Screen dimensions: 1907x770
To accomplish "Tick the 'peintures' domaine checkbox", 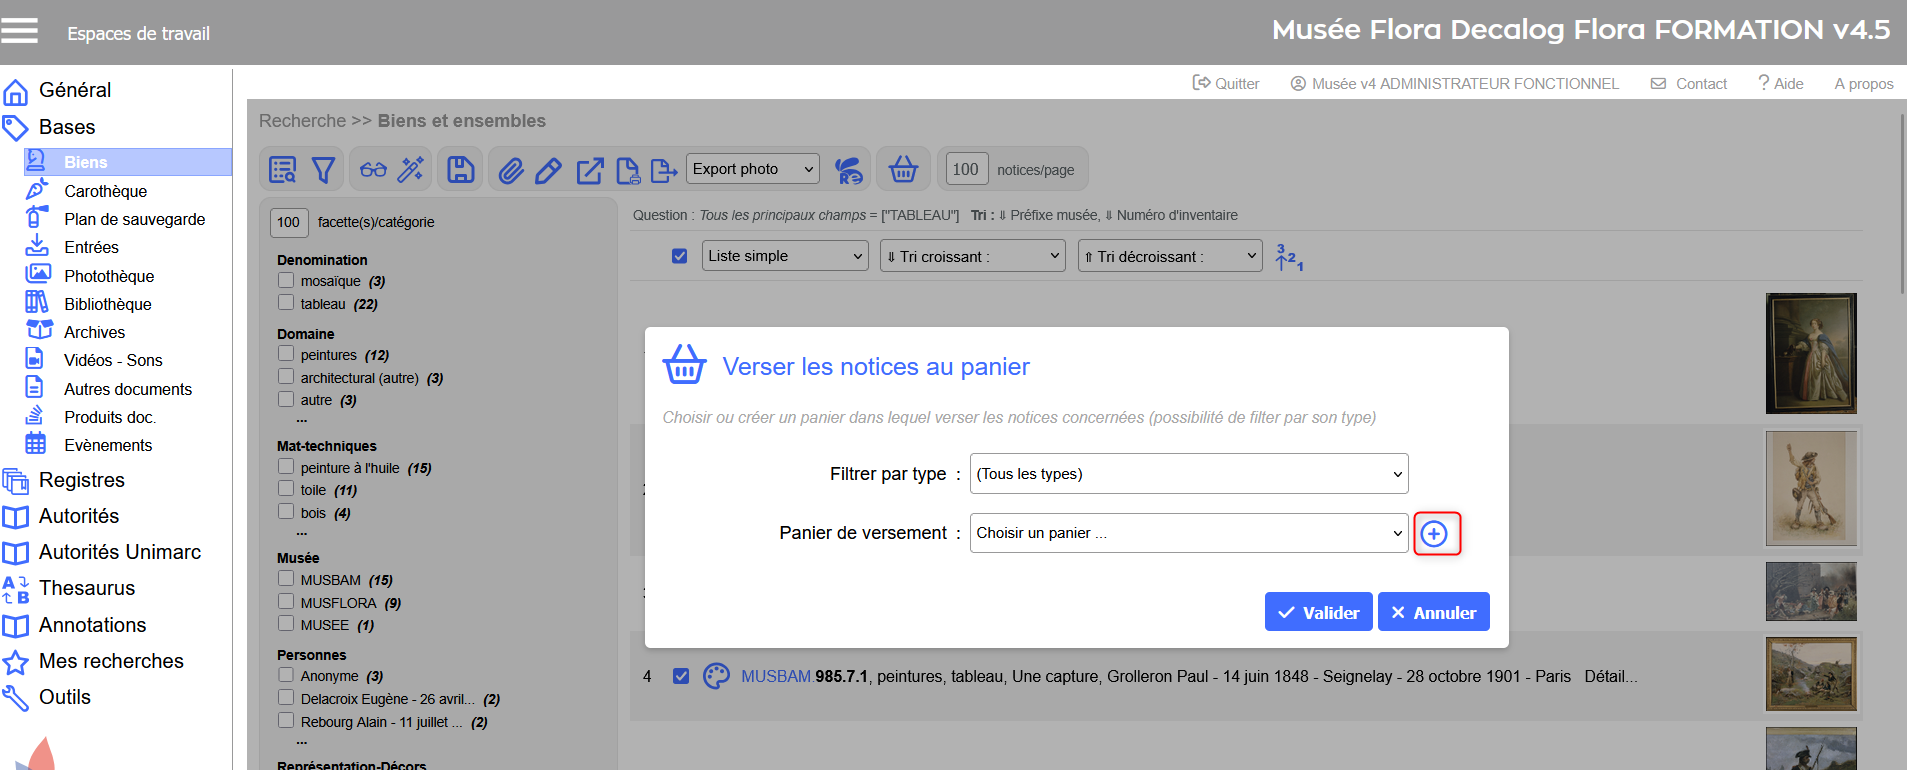I will tap(286, 354).
